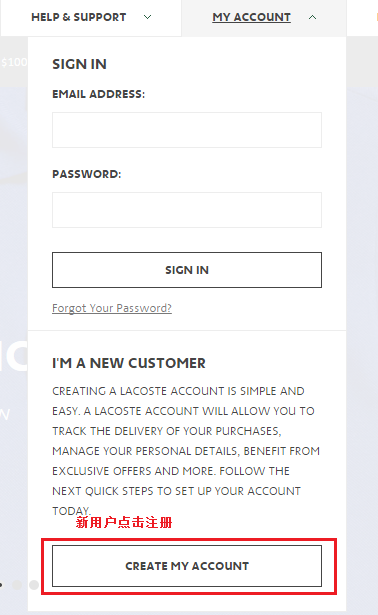
Task: Click the EMAIL ADDRESS field label
Action: 98,94
